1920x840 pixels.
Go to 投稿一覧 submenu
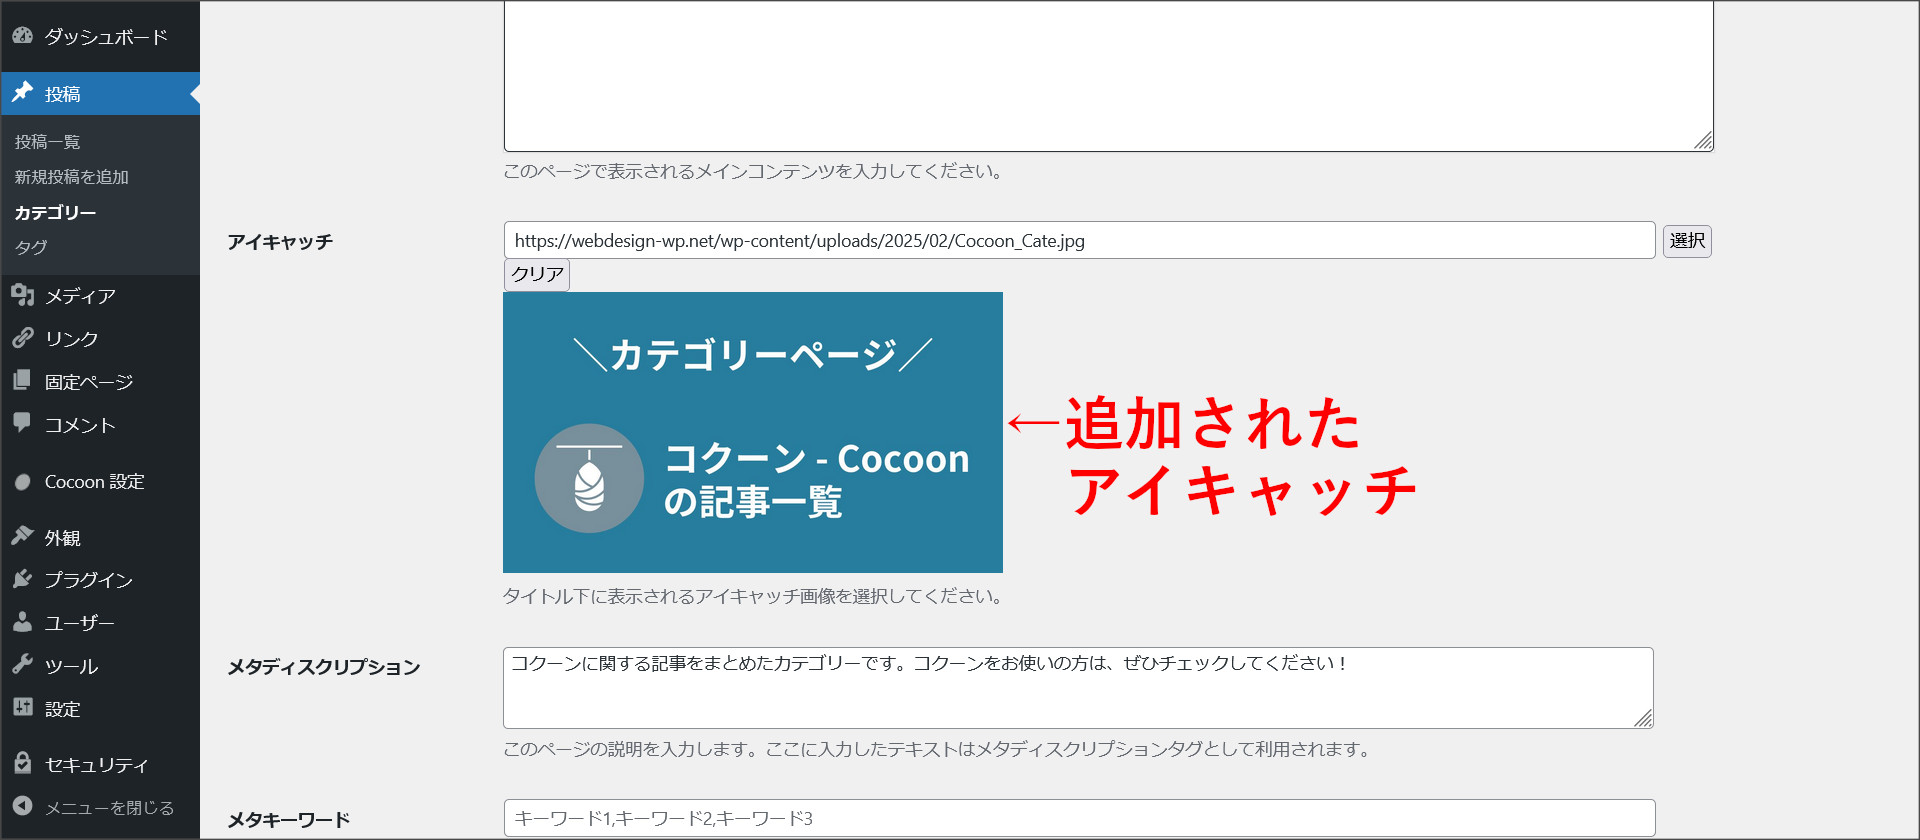47,142
